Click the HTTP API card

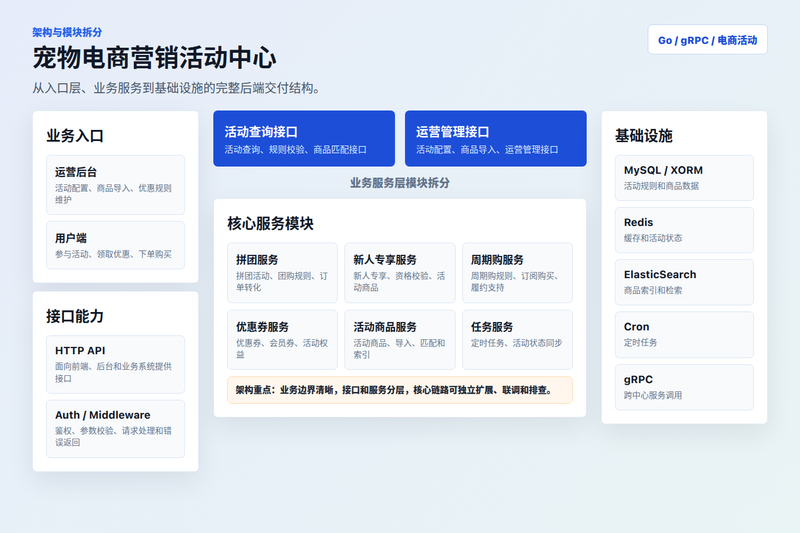[x=115, y=364]
